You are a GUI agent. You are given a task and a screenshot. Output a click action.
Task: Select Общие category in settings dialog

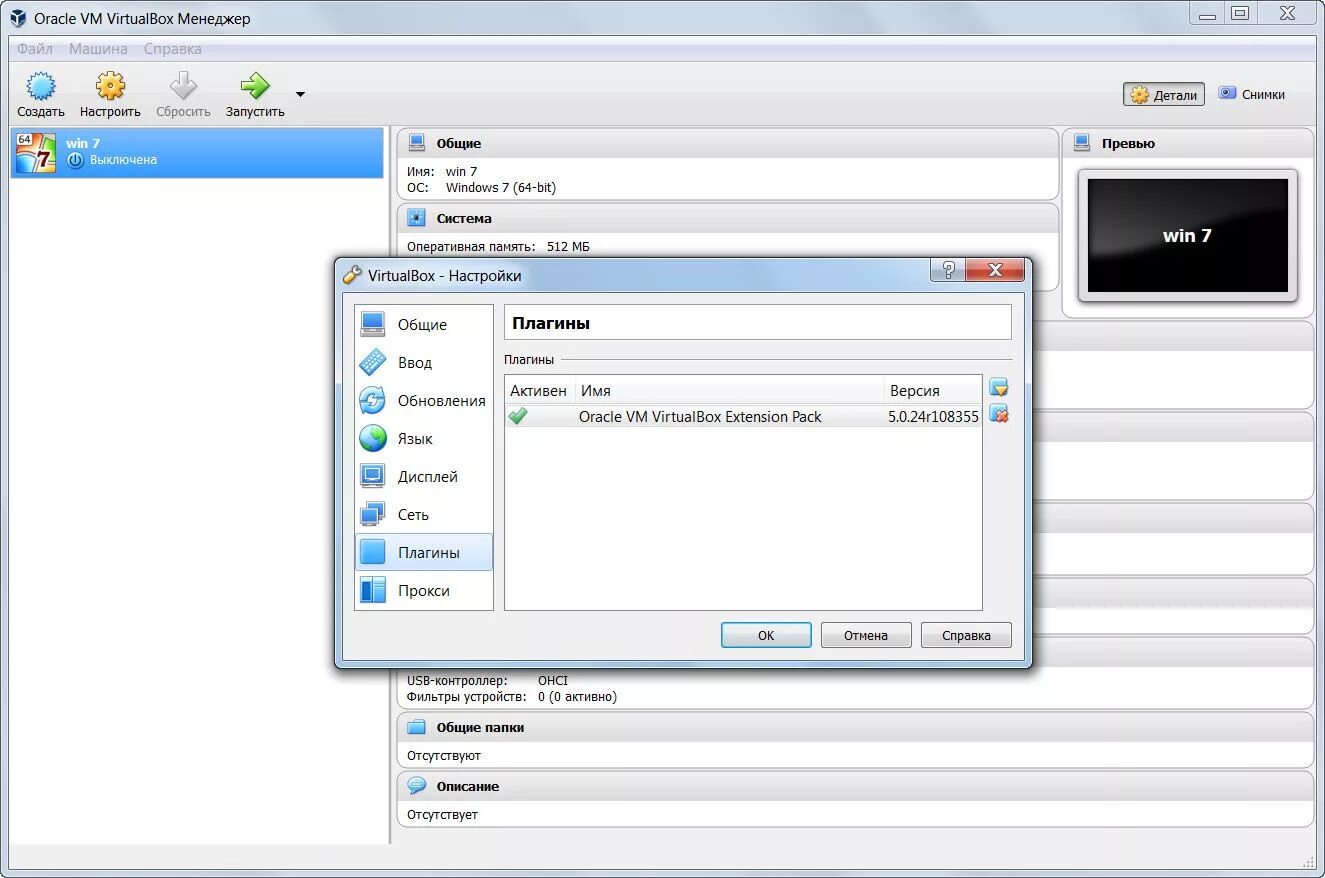[424, 324]
